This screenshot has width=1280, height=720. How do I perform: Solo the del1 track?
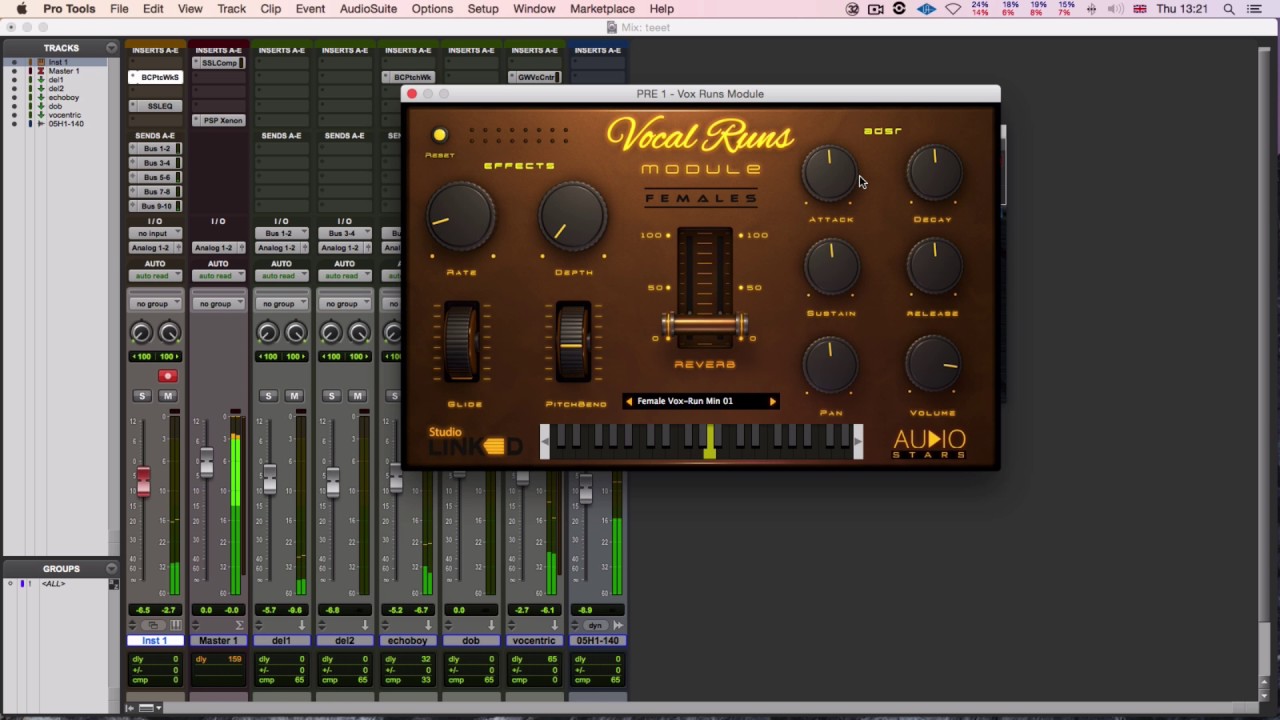(268, 396)
